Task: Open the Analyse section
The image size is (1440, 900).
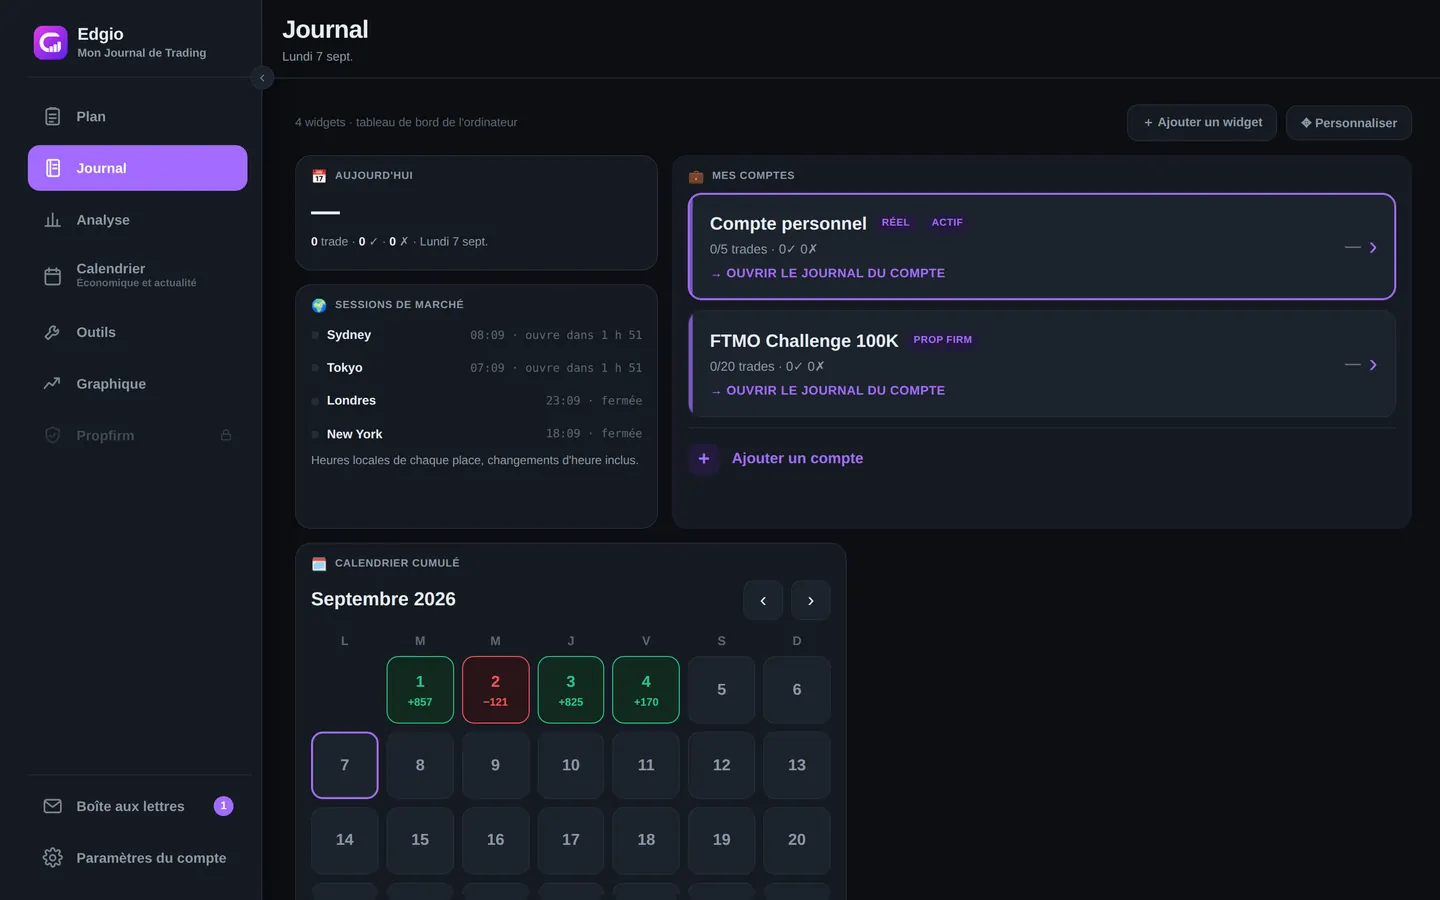Action: click(138, 220)
